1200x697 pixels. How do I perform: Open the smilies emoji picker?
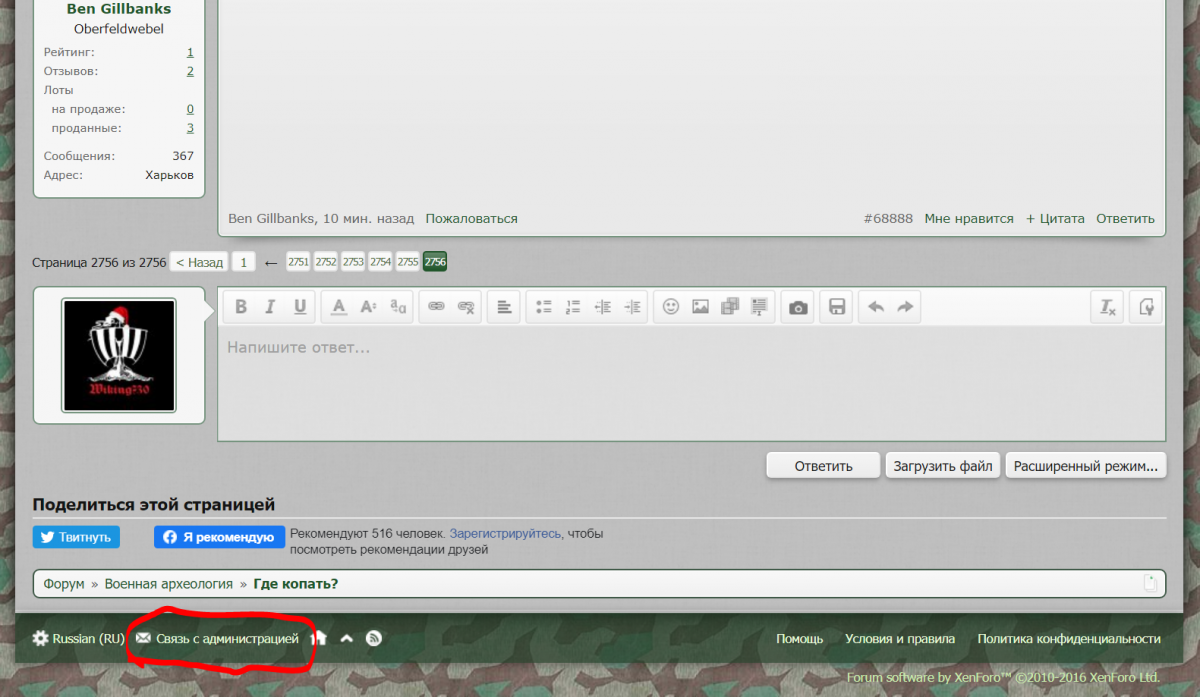click(671, 307)
